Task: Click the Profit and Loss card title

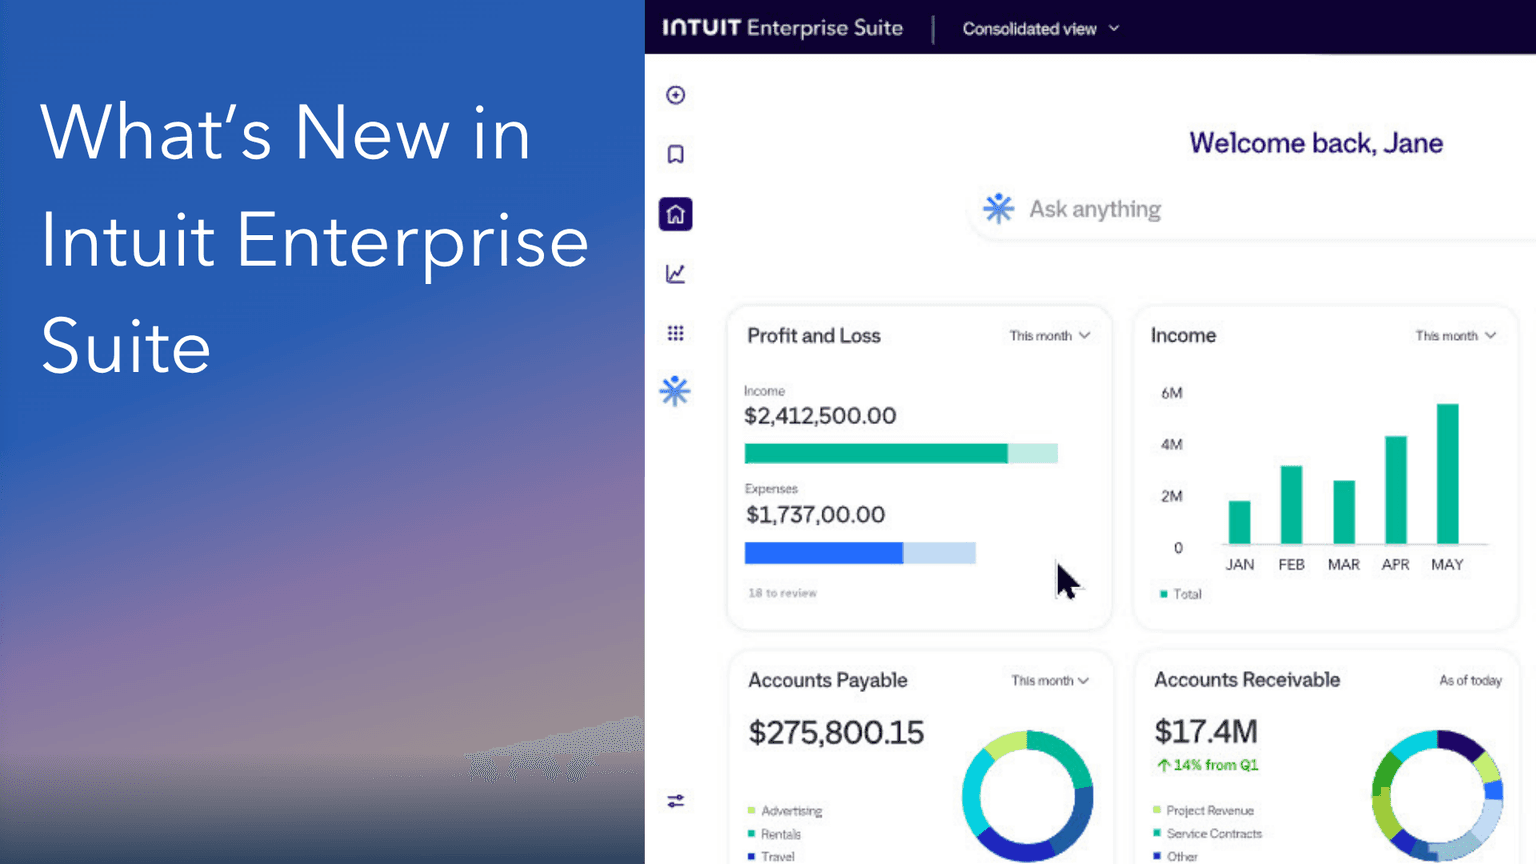Action: click(x=814, y=336)
